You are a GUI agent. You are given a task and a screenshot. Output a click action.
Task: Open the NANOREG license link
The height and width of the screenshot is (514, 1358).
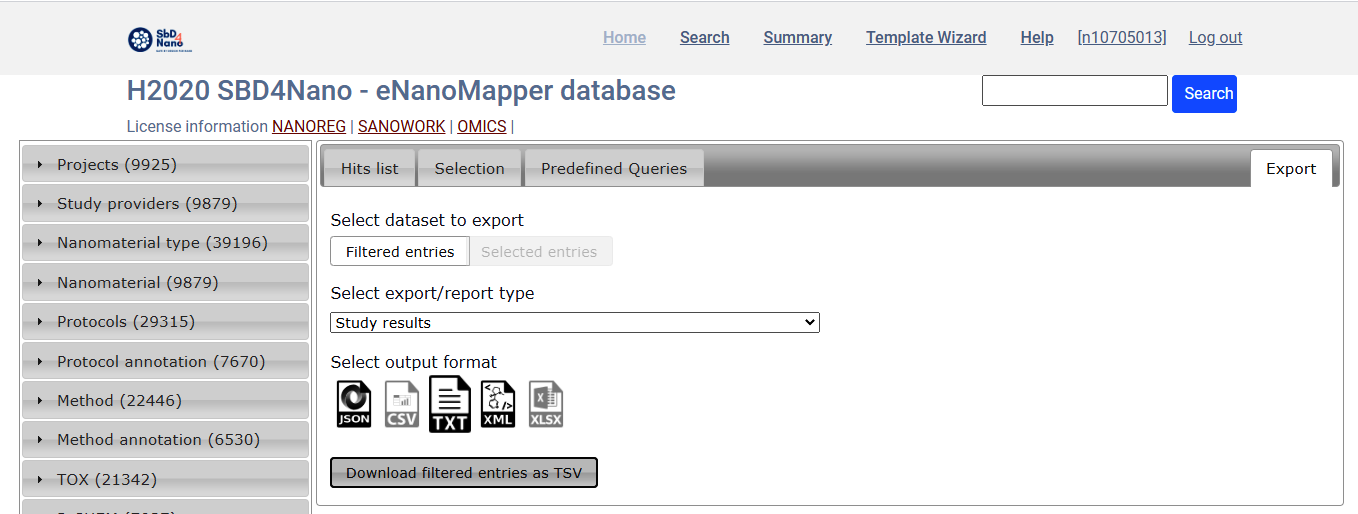pyautogui.click(x=309, y=127)
